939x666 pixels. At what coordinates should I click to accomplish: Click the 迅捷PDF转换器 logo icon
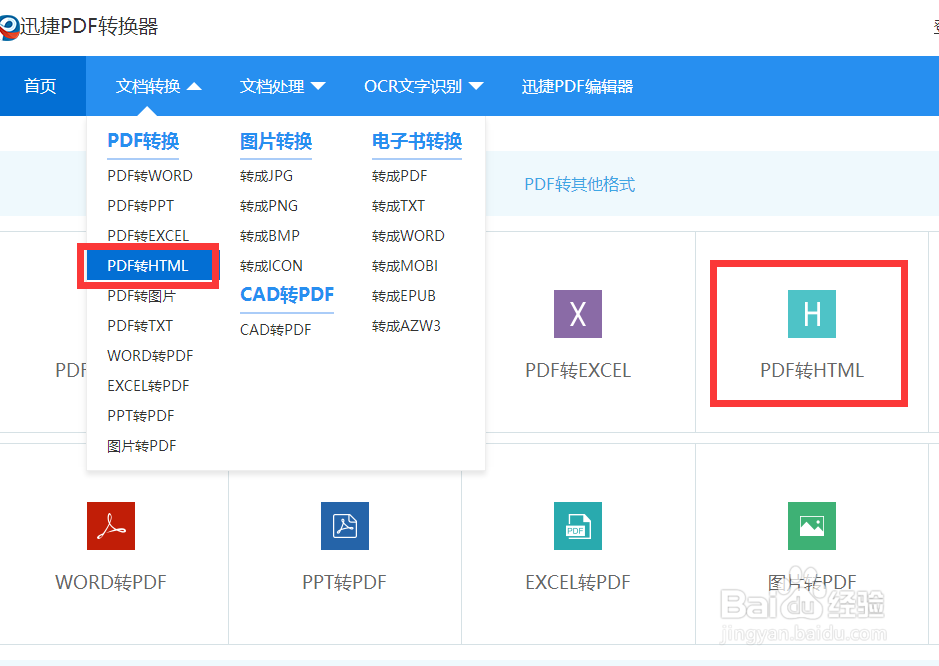point(12,29)
